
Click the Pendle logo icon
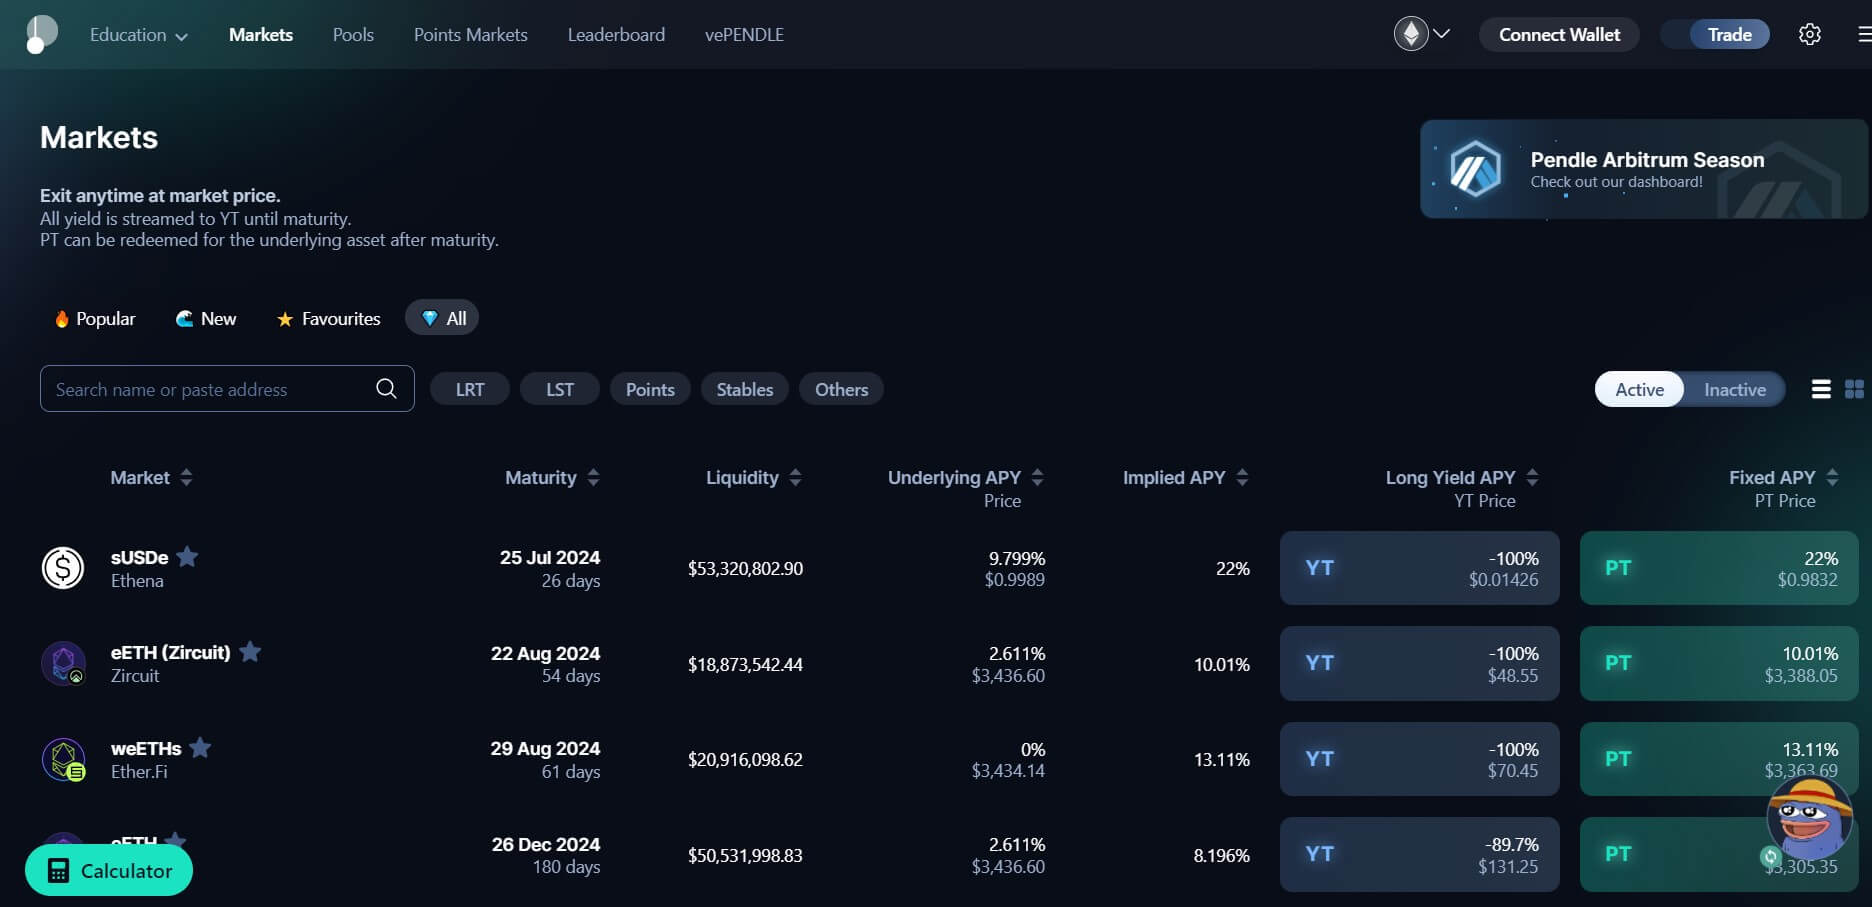pyautogui.click(x=41, y=34)
